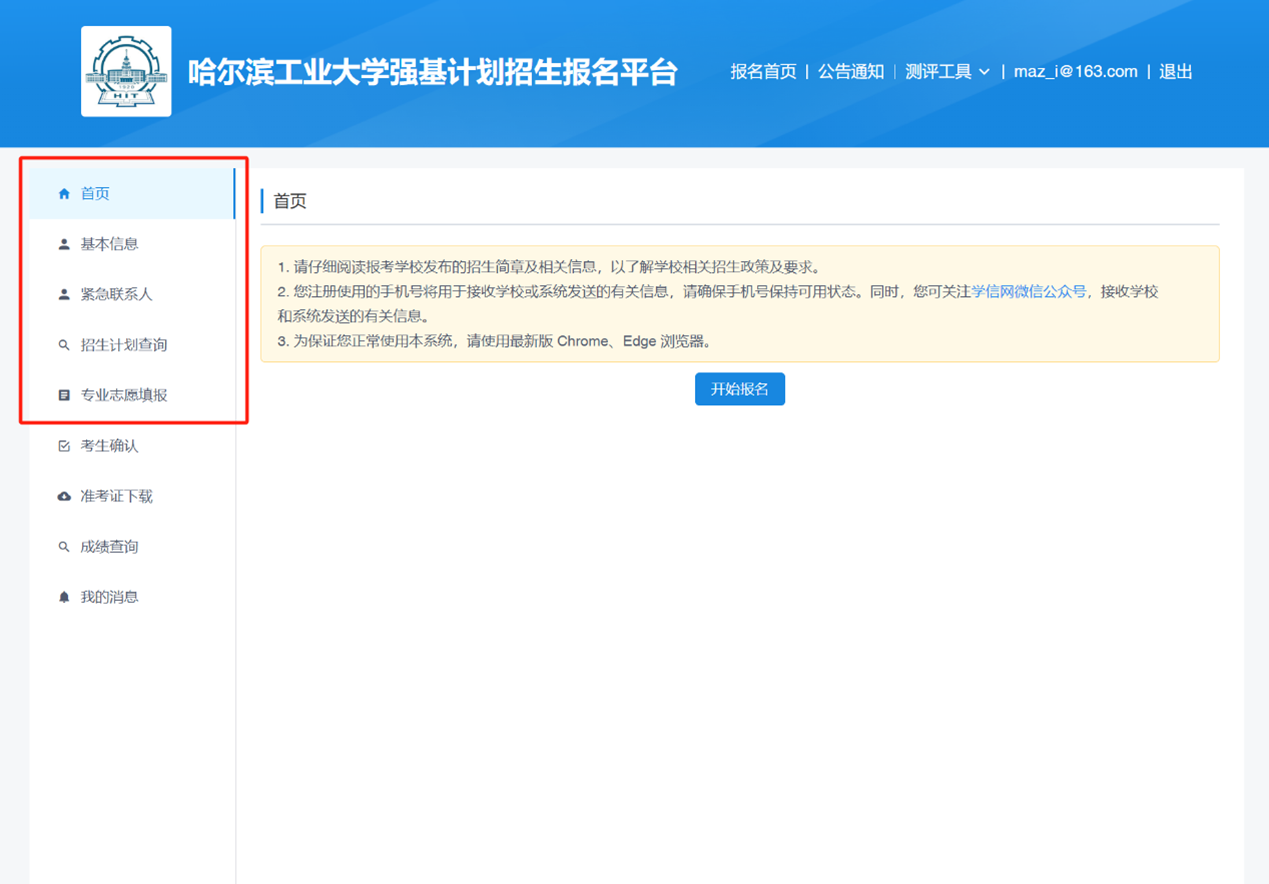Expand the 测评工具 dropdown arrow

(x=984, y=72)
